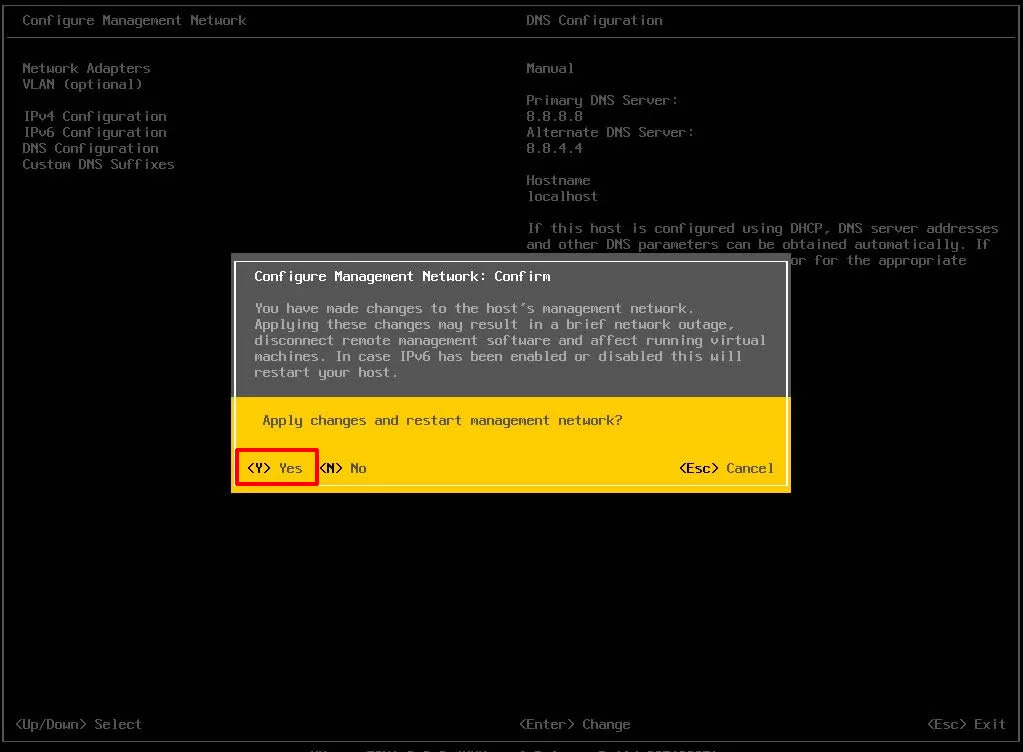Image resolution: width=1023 pixels, height=752 pixels.
Task: Click the Enter Change hint at bottom
Action: (575, 724)
